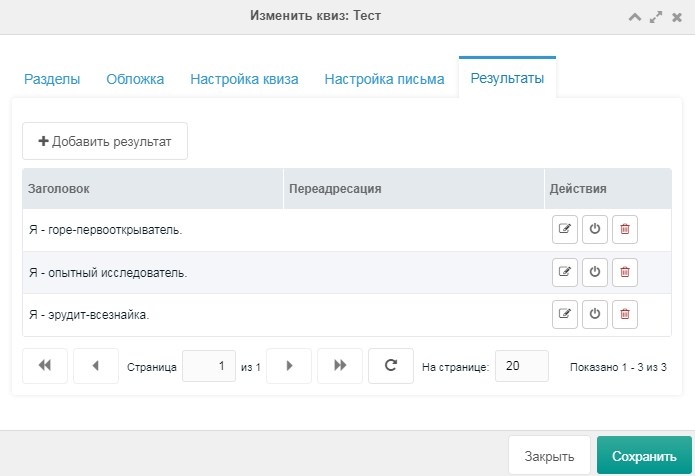
Task: Refresh the results table
Action: click(391, 366)
